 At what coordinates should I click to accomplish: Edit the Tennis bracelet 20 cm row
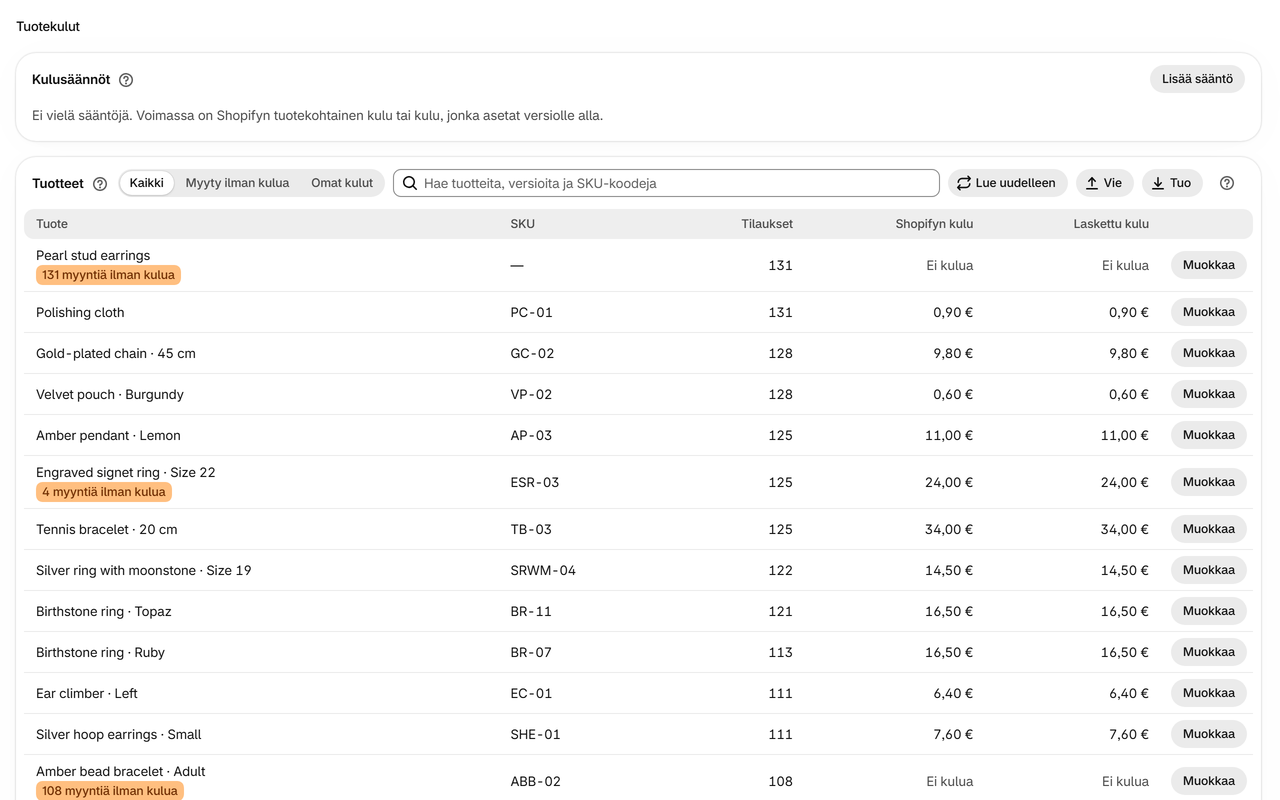1209,529
